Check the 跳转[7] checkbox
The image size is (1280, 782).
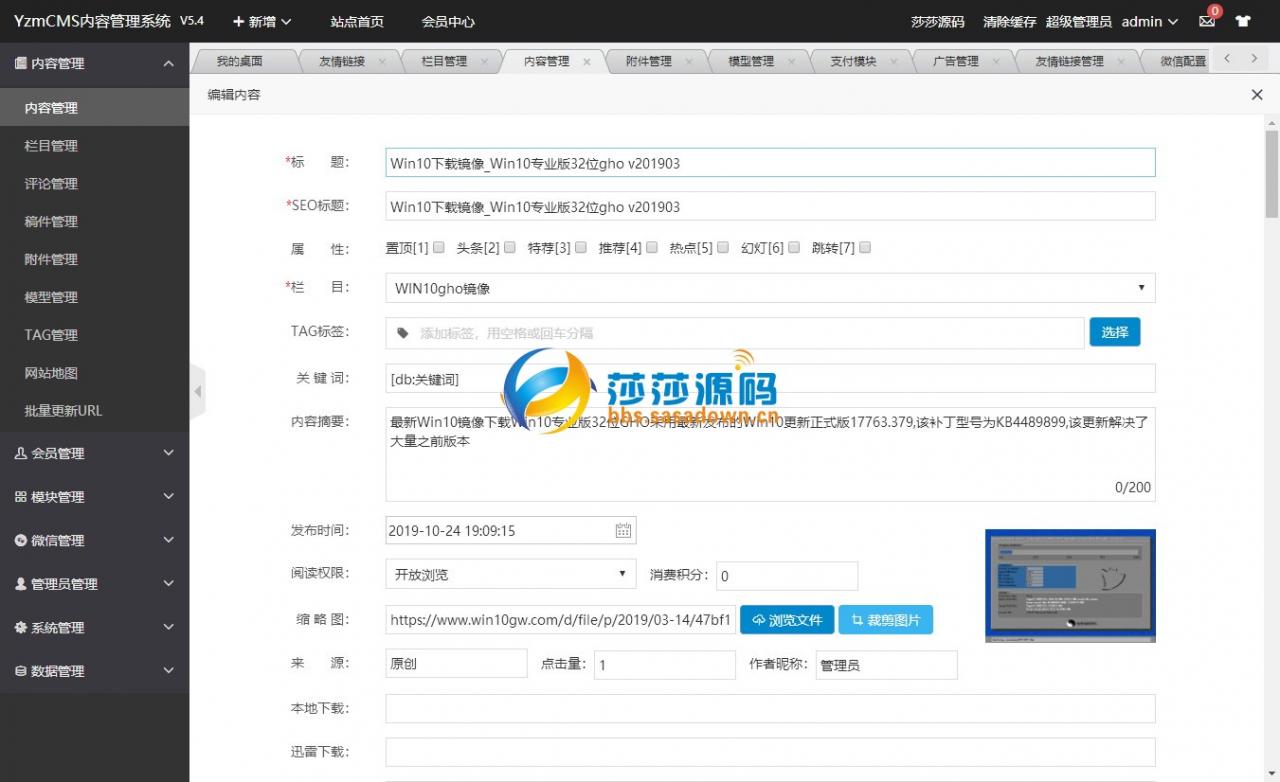[x=865, y=247]
